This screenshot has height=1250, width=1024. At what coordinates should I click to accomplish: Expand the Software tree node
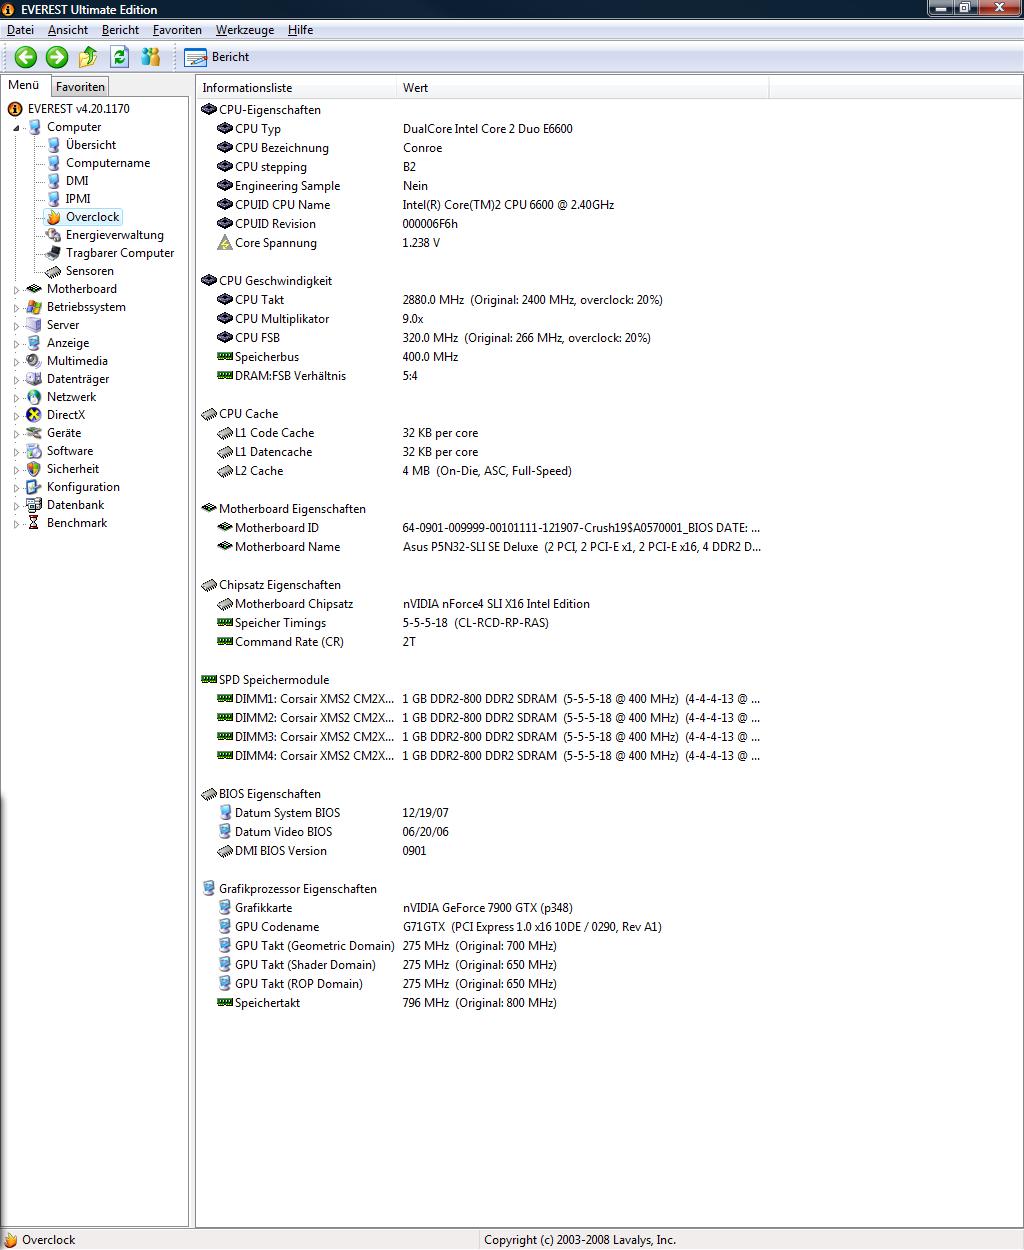(x=16, y=452)
